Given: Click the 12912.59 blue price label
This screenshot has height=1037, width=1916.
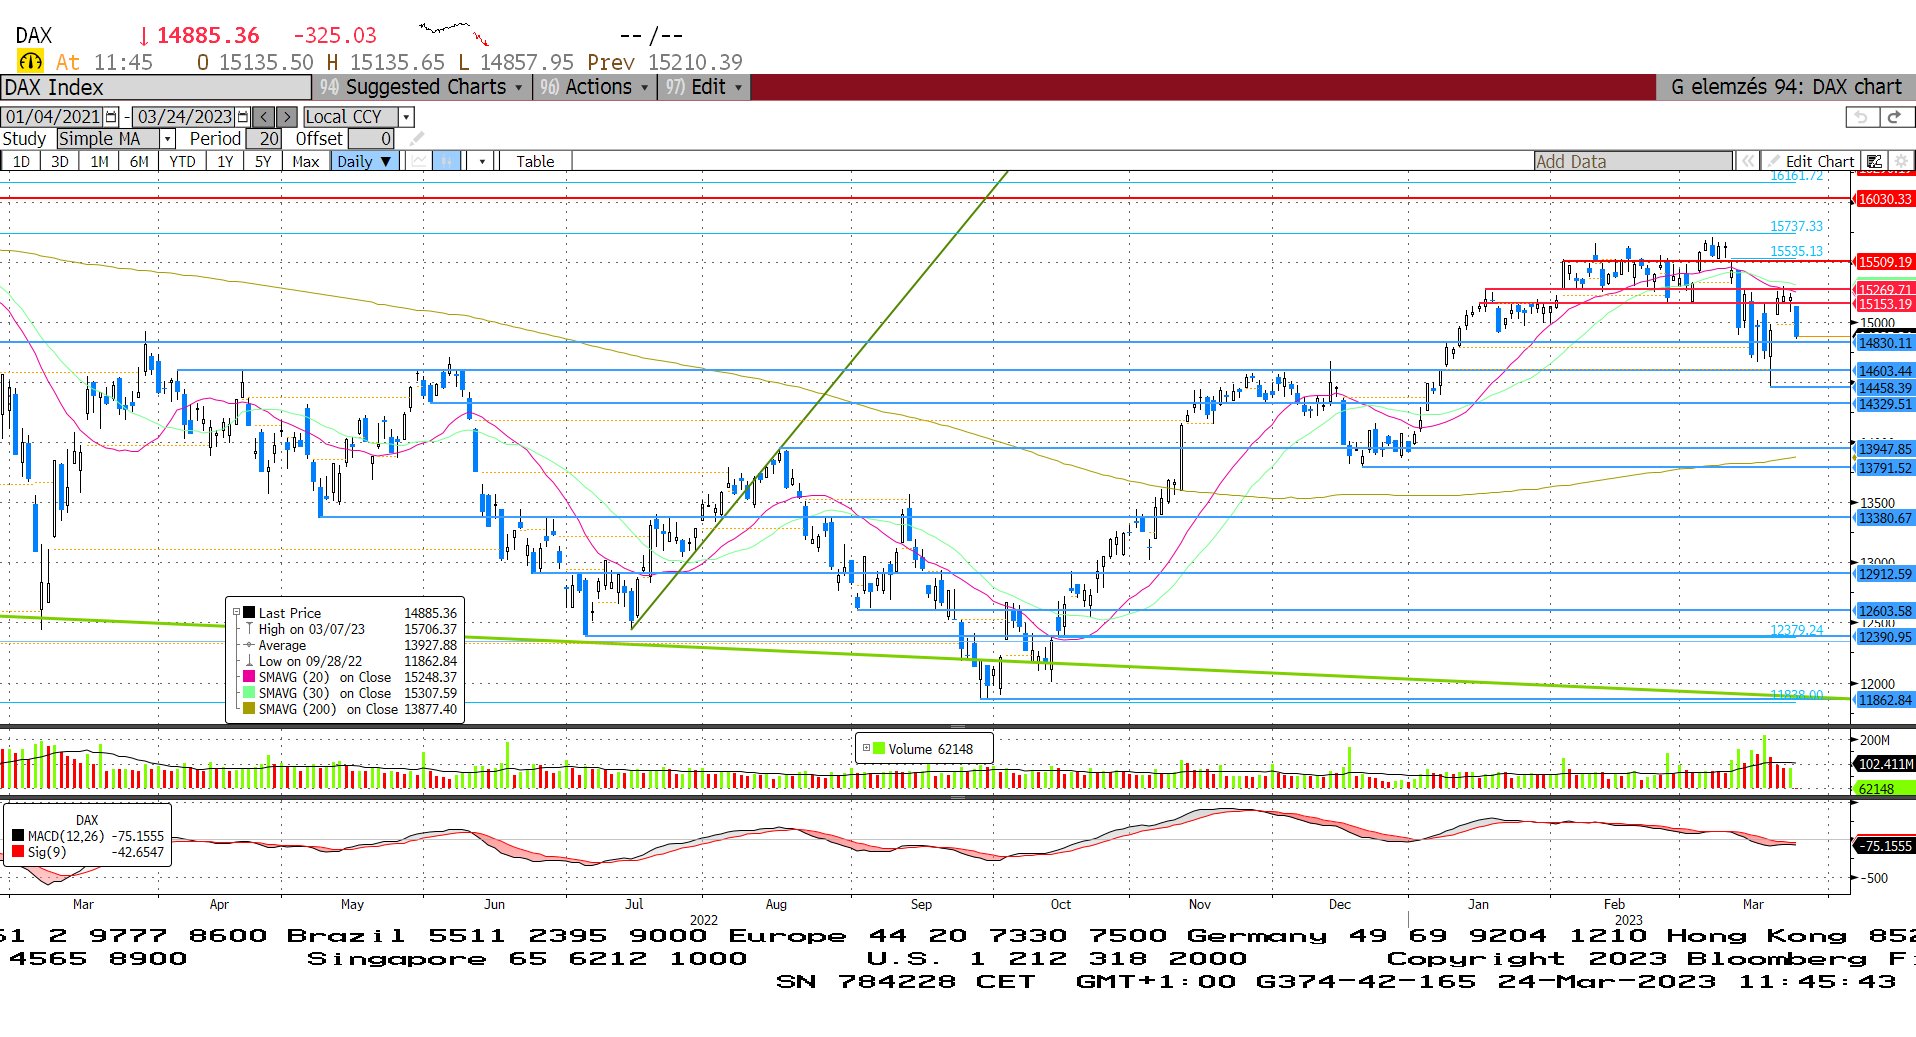Looking at the screenshot, I should coord(1885,574).
